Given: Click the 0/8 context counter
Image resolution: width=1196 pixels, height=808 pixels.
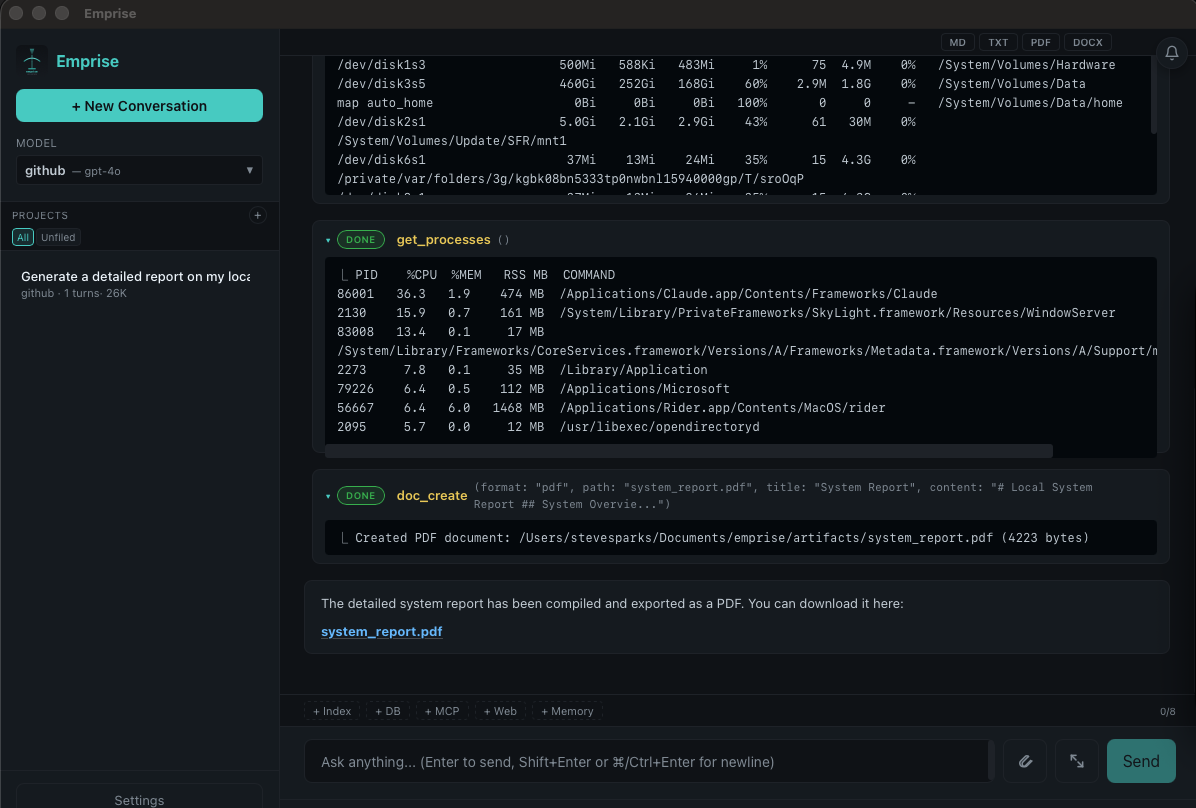Looking at the screenshot, I should 1168,711.
